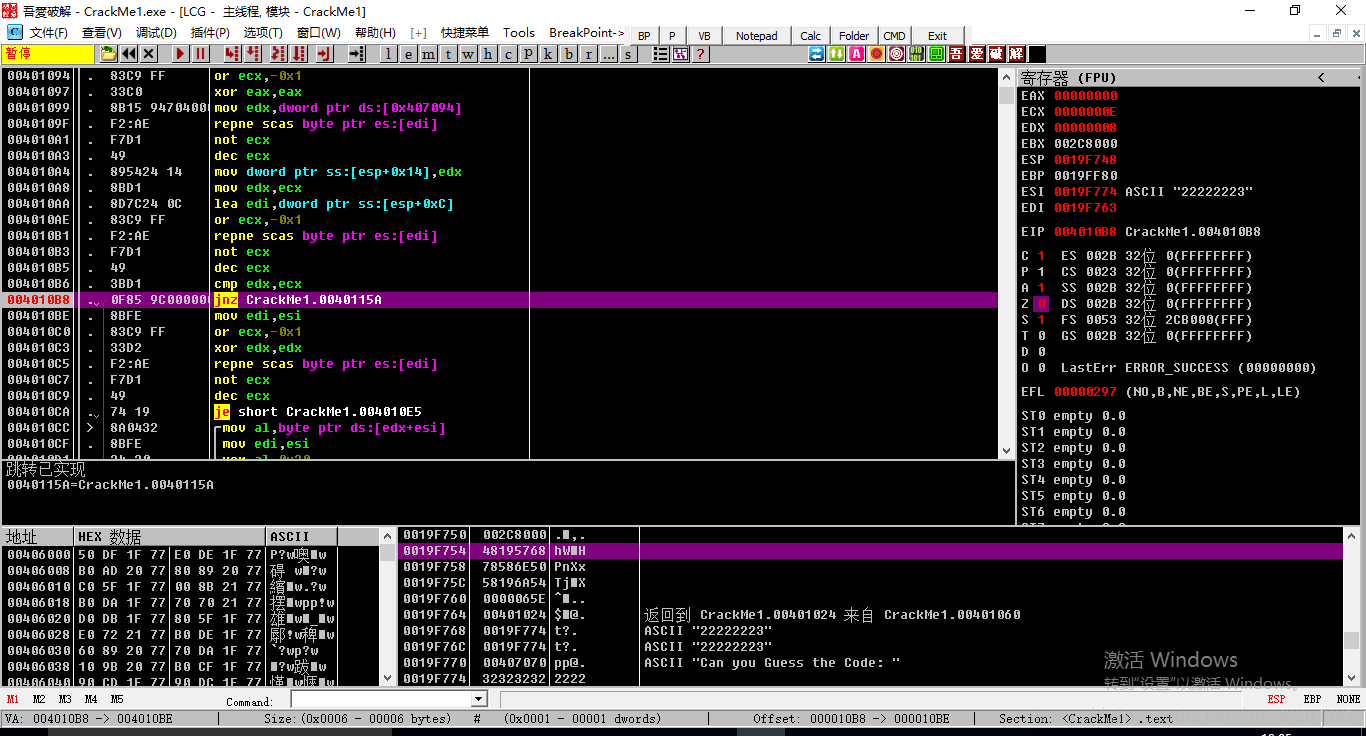Toggle the C flag value
Image resolution: width=1366 pixels, height=736 pixels.
[x=1041, y=256]
